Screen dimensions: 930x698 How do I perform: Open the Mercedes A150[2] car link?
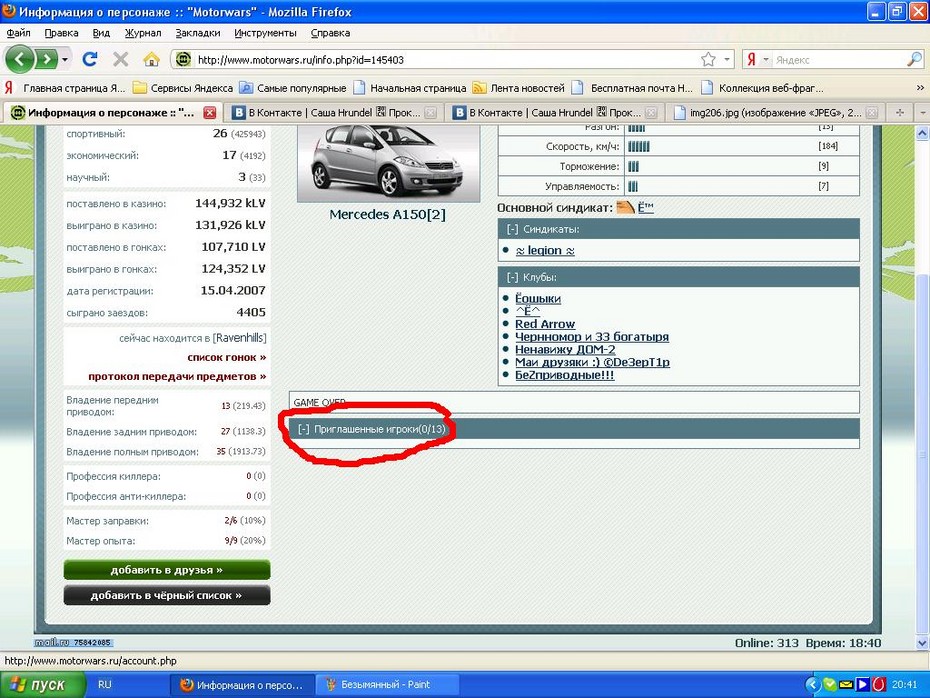(x=387, y=214)
